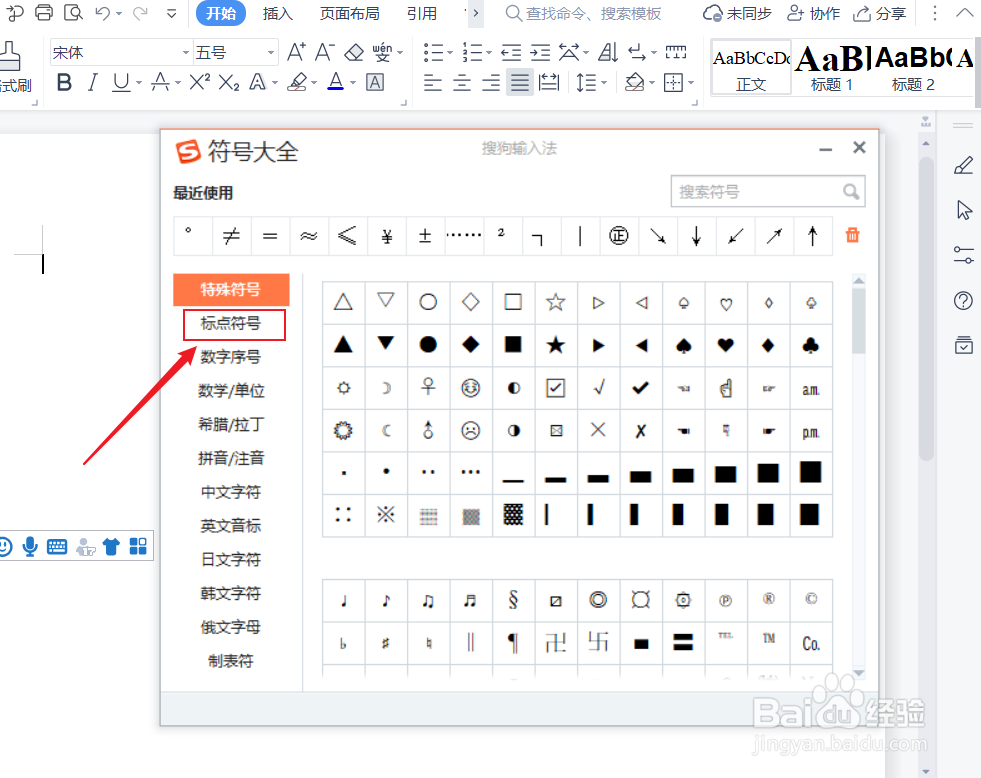This screenshot has height=778, width=981.
Task: Open the Sogou virtual keyboard icon
Action: (56, 546)
